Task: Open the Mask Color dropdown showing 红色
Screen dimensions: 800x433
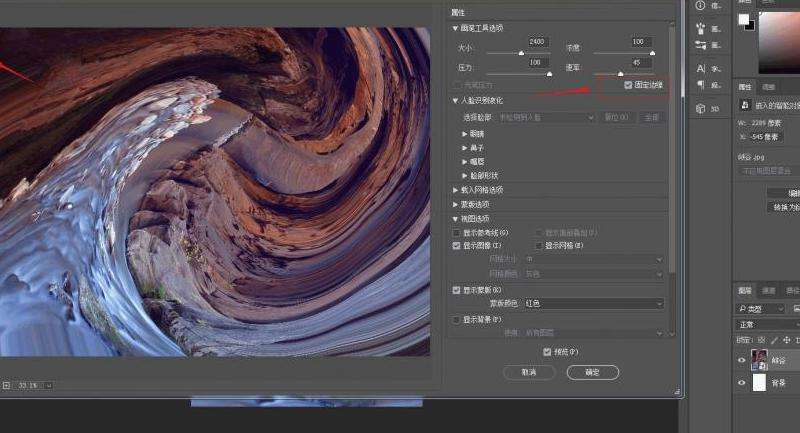Action: 594,303
